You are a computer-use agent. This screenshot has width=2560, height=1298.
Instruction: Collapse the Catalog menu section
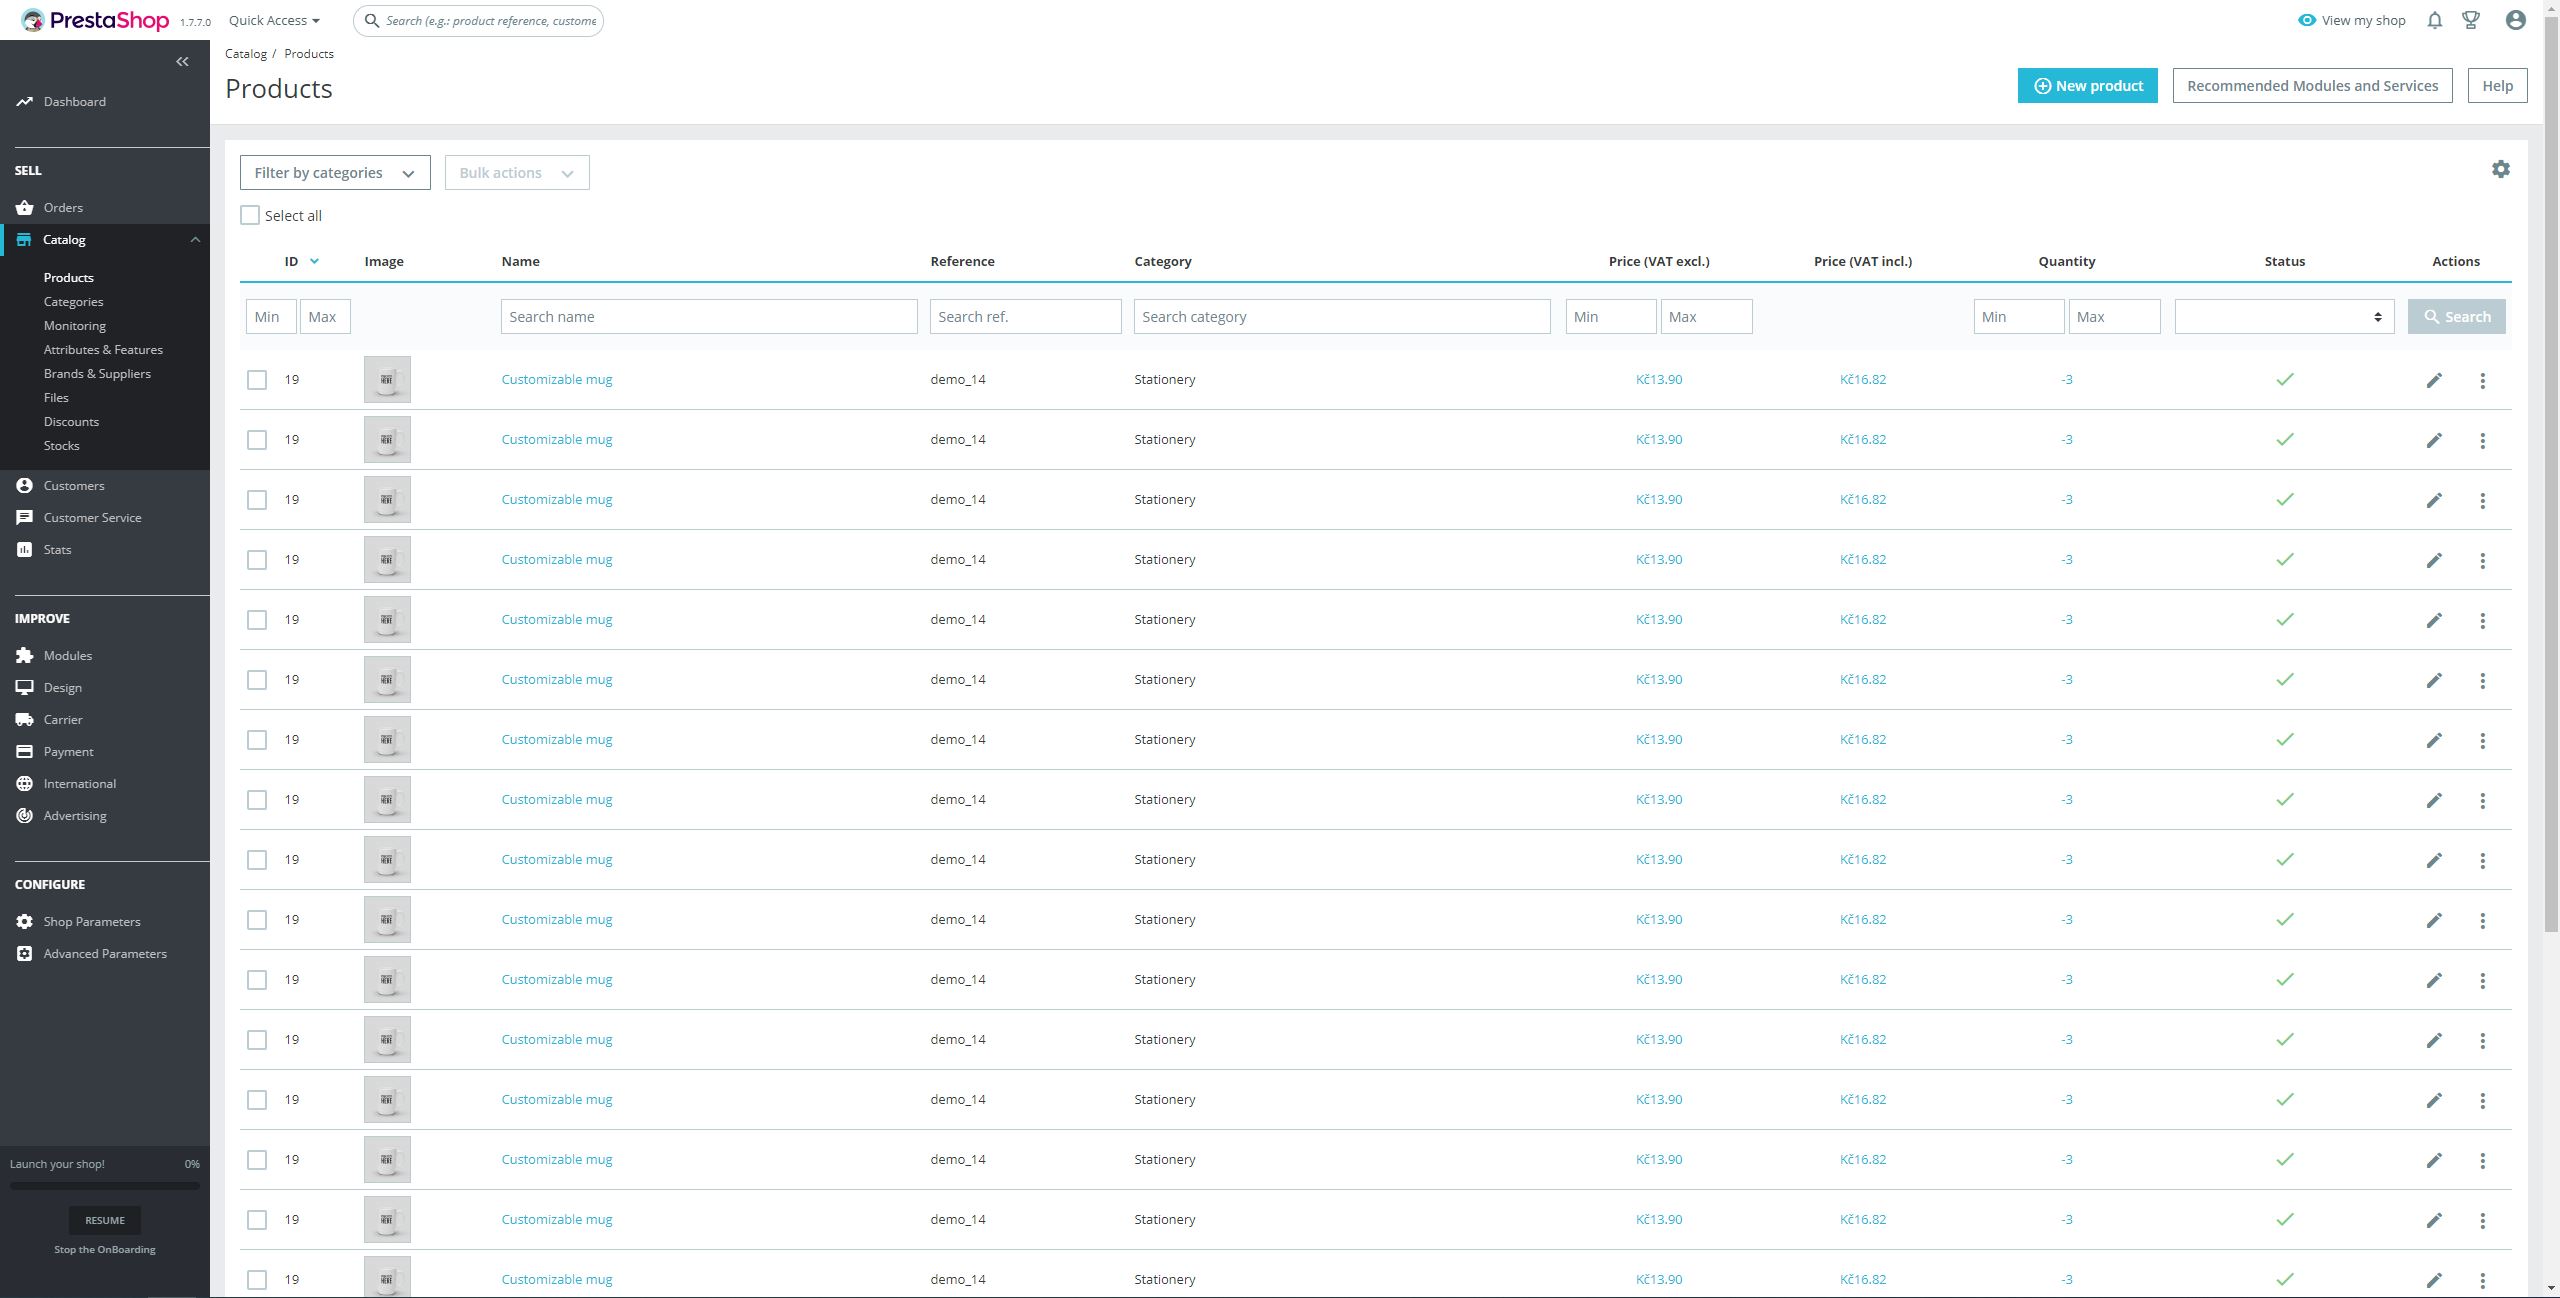pyautogui.click(x=195, y=239)
